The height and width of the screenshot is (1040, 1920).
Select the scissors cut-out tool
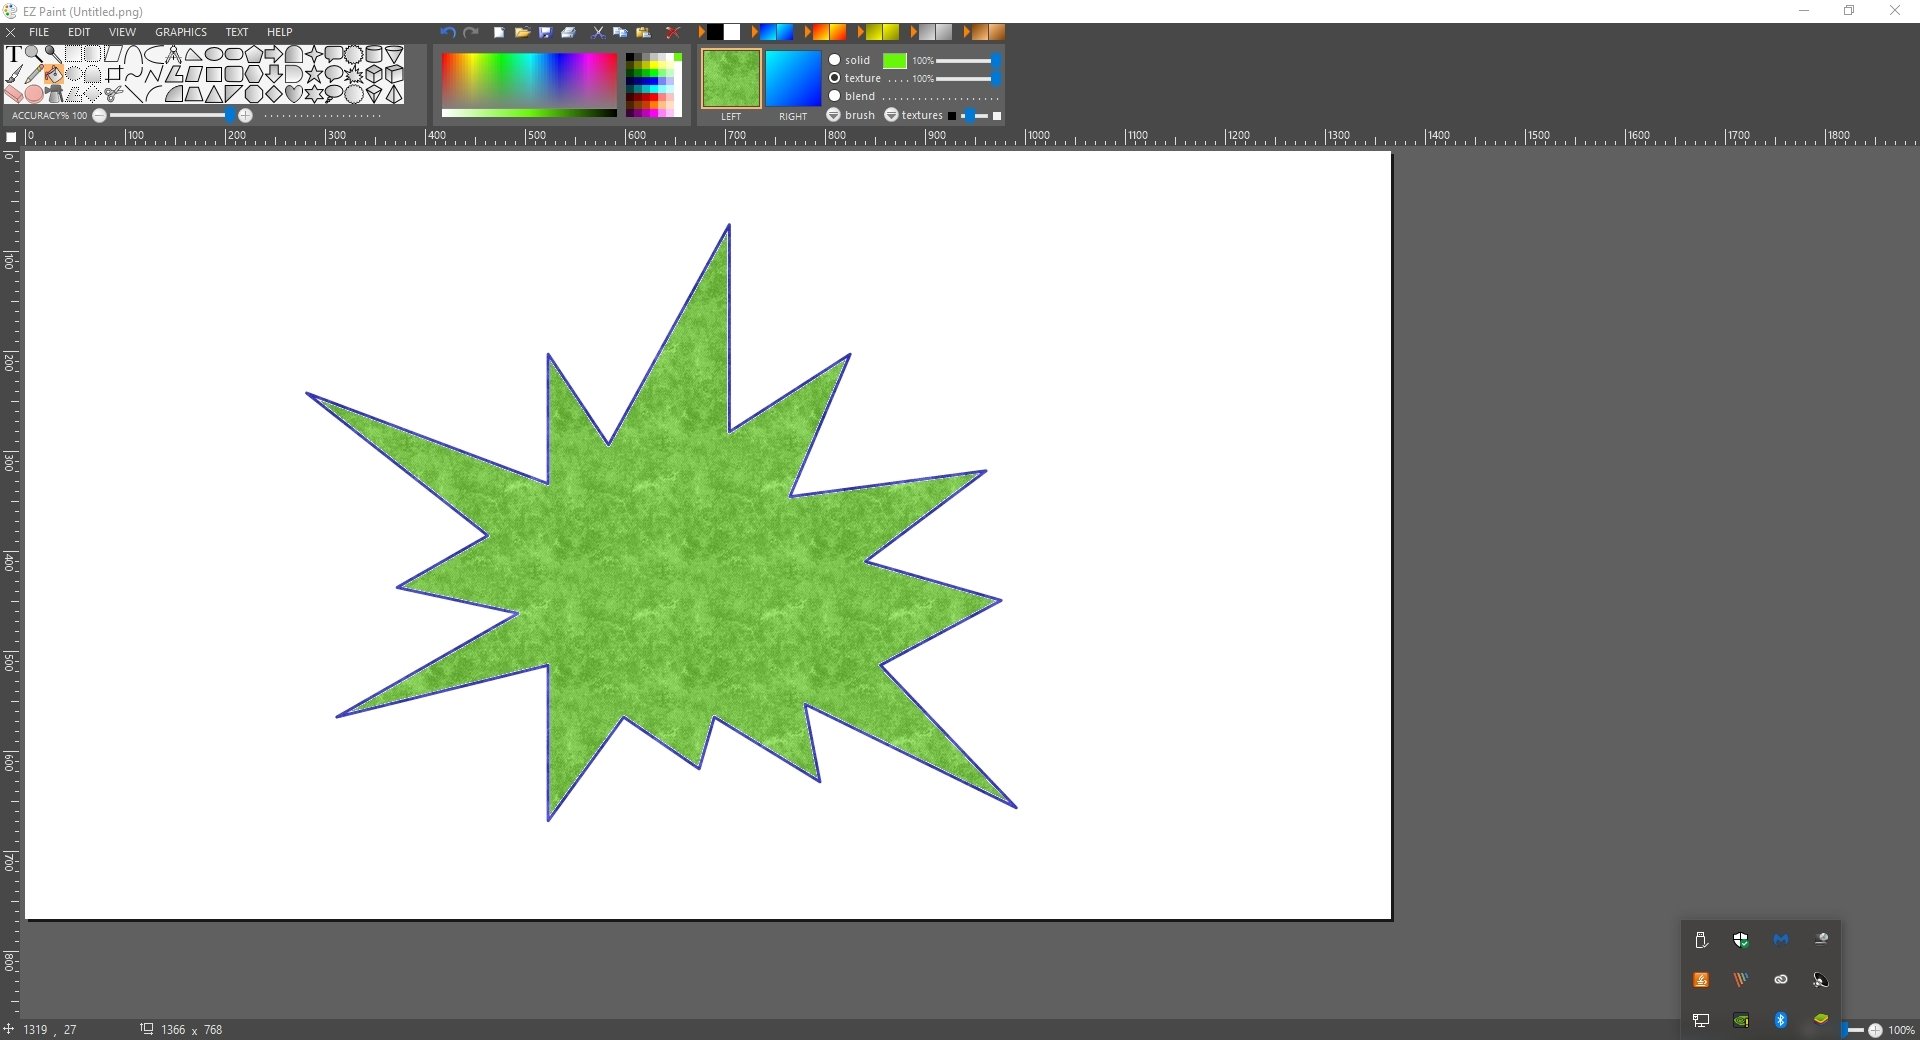[x=113, y=94]
